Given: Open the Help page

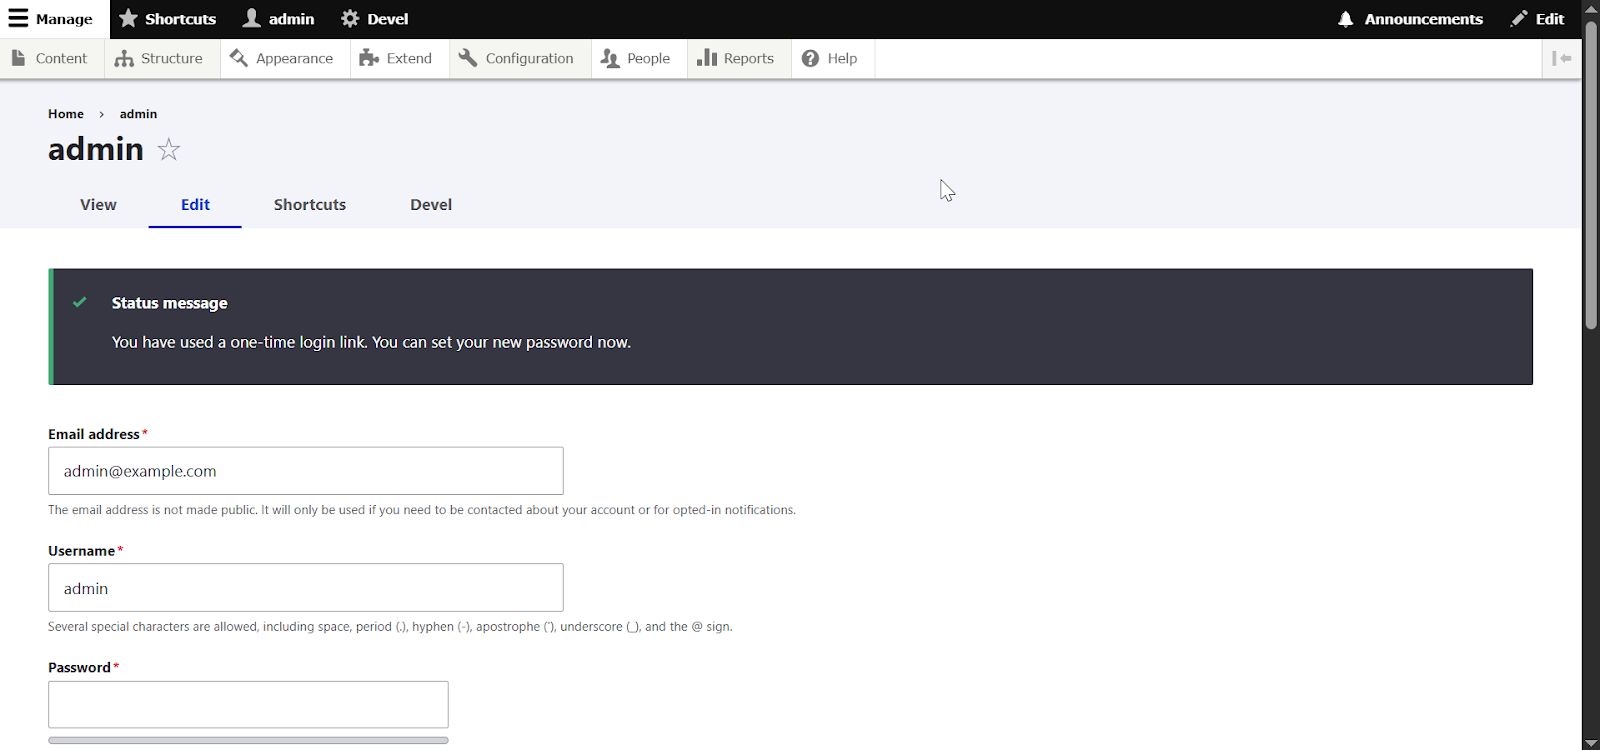Looking at the screenshot, I should point(830,59).
